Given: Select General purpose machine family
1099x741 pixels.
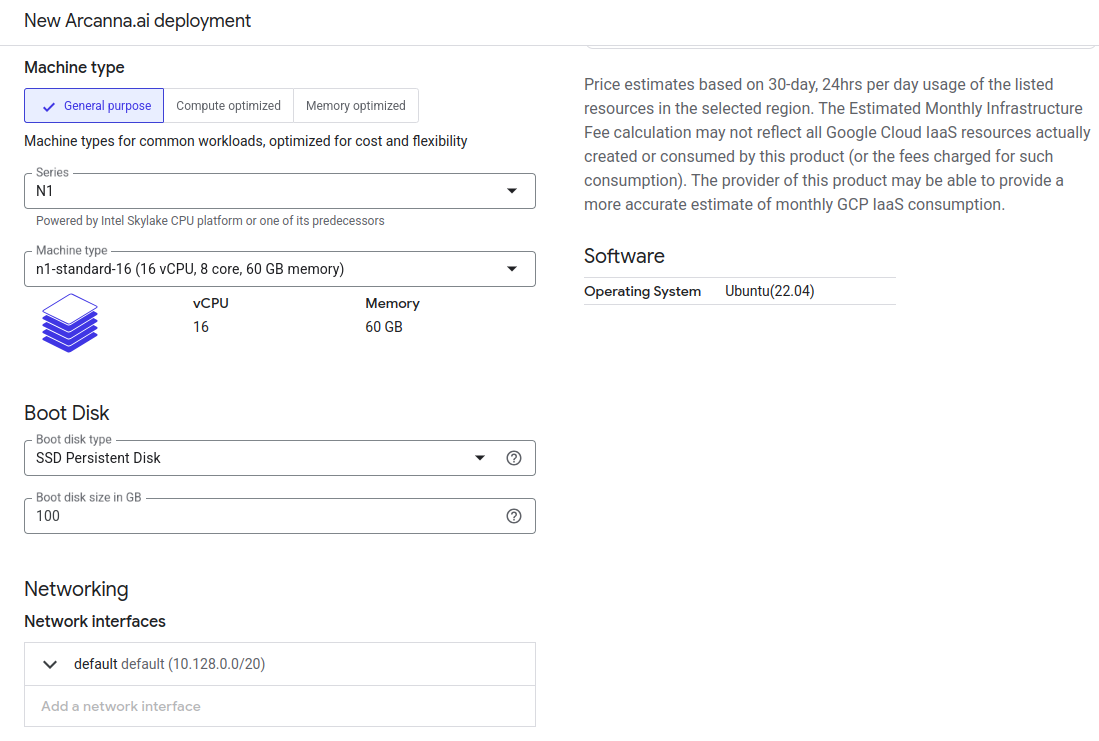Looking at the screenshot, I should click(94, 106).
